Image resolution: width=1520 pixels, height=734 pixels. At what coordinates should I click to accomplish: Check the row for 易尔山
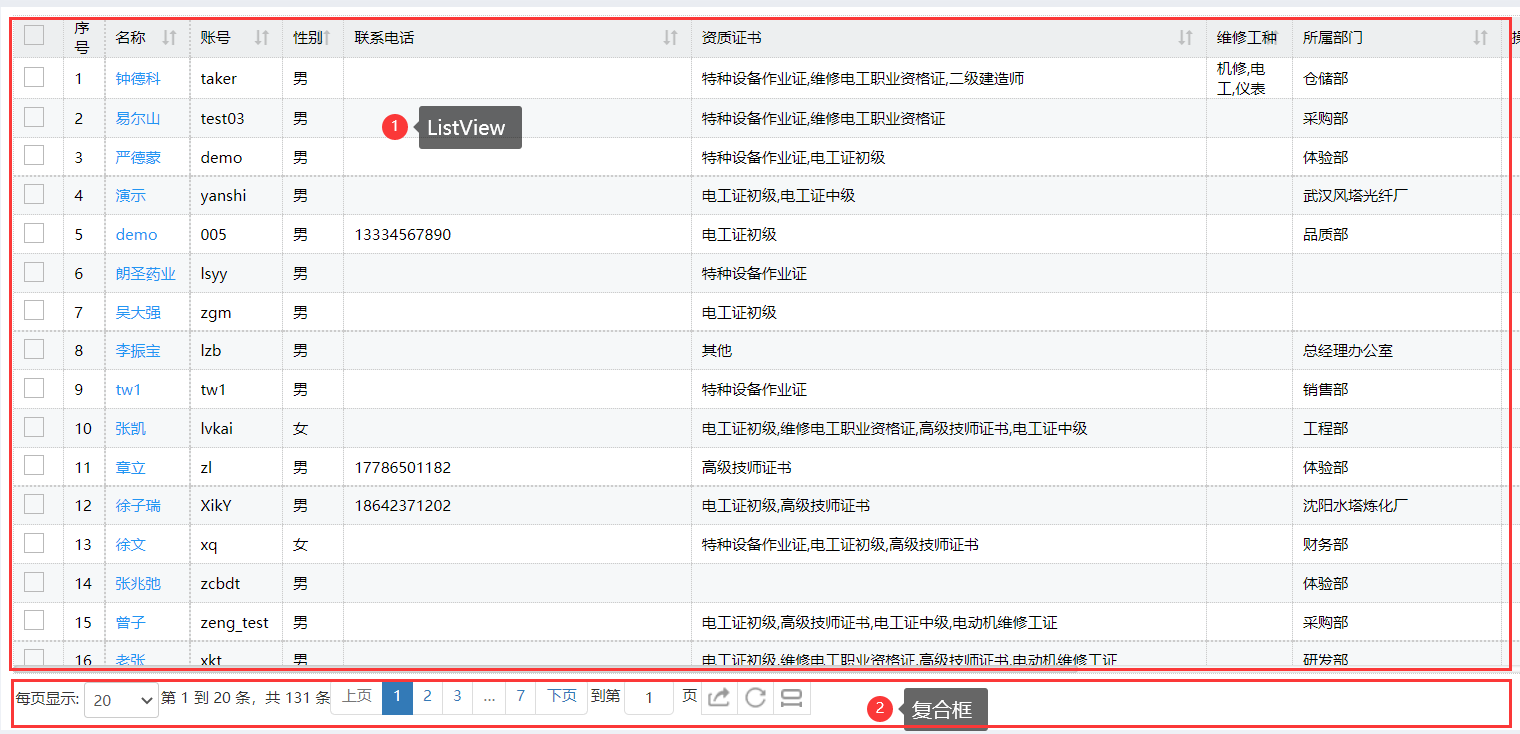point(34,117)
